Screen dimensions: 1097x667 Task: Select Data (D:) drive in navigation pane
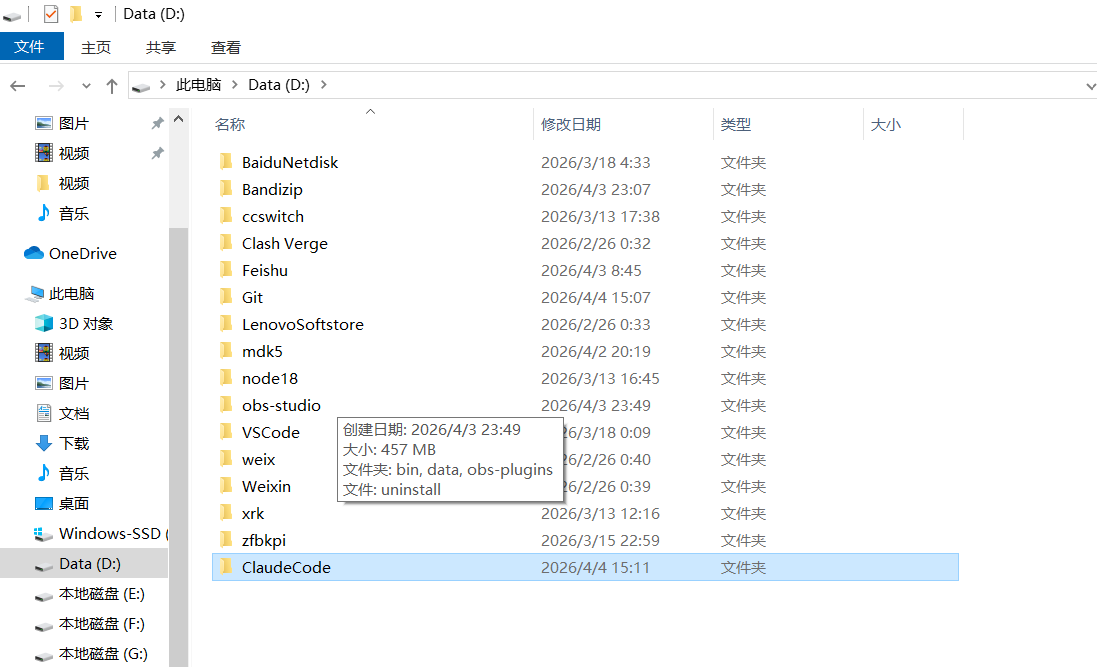pos(90,563)
